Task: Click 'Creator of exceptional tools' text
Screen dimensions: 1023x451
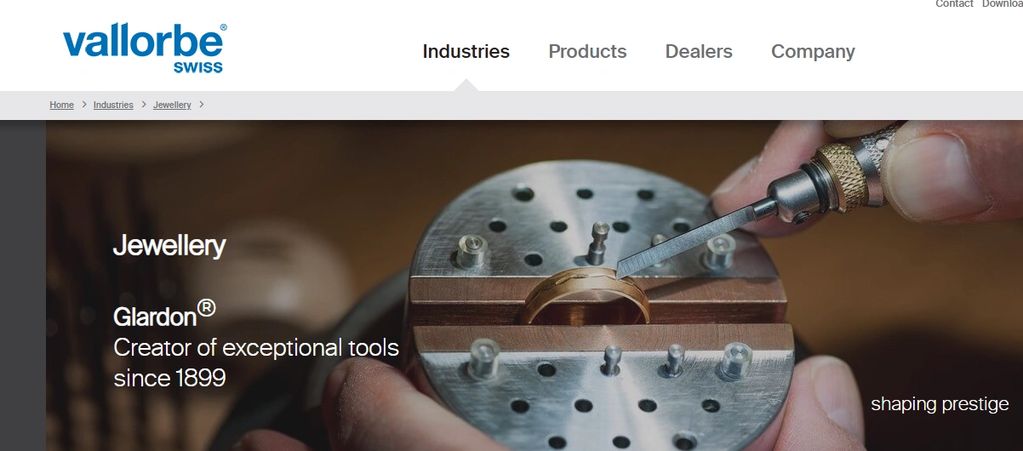Action: (x=256, y=348)
